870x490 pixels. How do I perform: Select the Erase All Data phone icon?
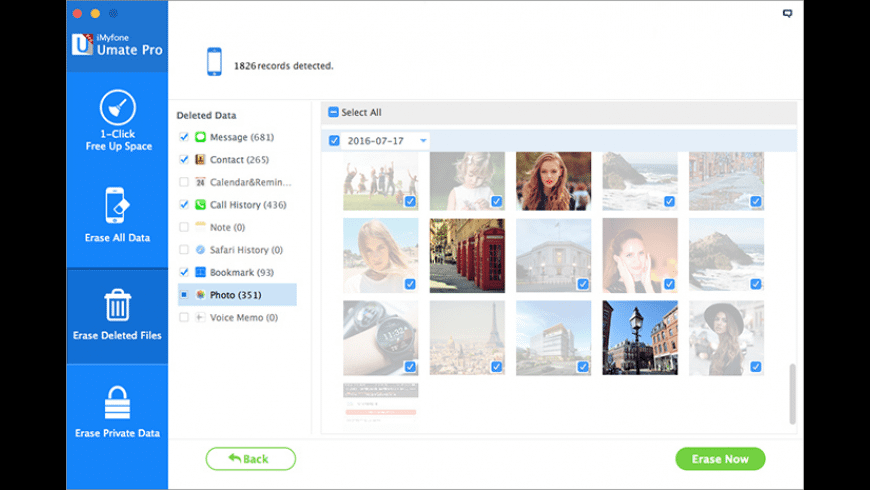click(117, 205)
